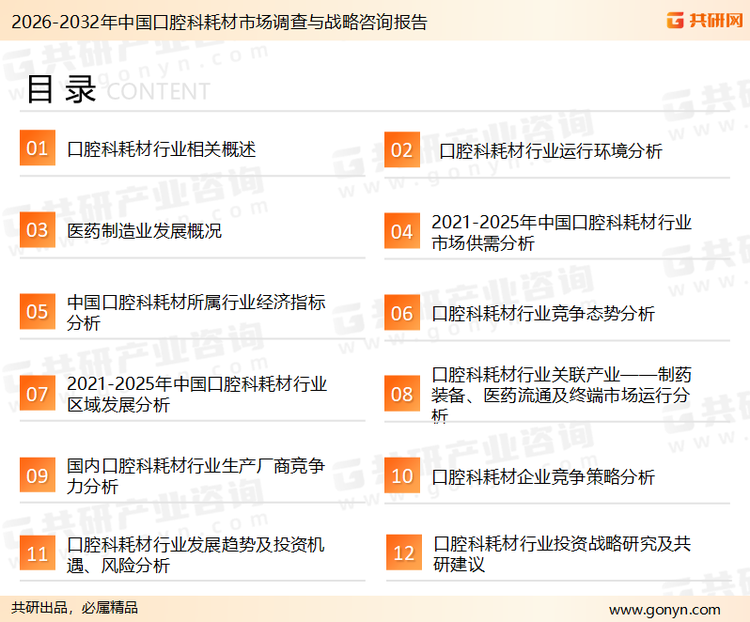Click the orange 07 chapter badge
This screenshot has height=622, width=750.
(x=37, y=393)
